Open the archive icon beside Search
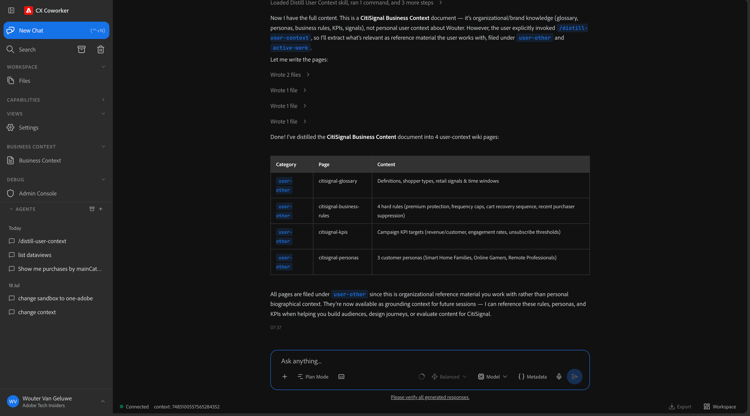750x416 pixels. 81,49
